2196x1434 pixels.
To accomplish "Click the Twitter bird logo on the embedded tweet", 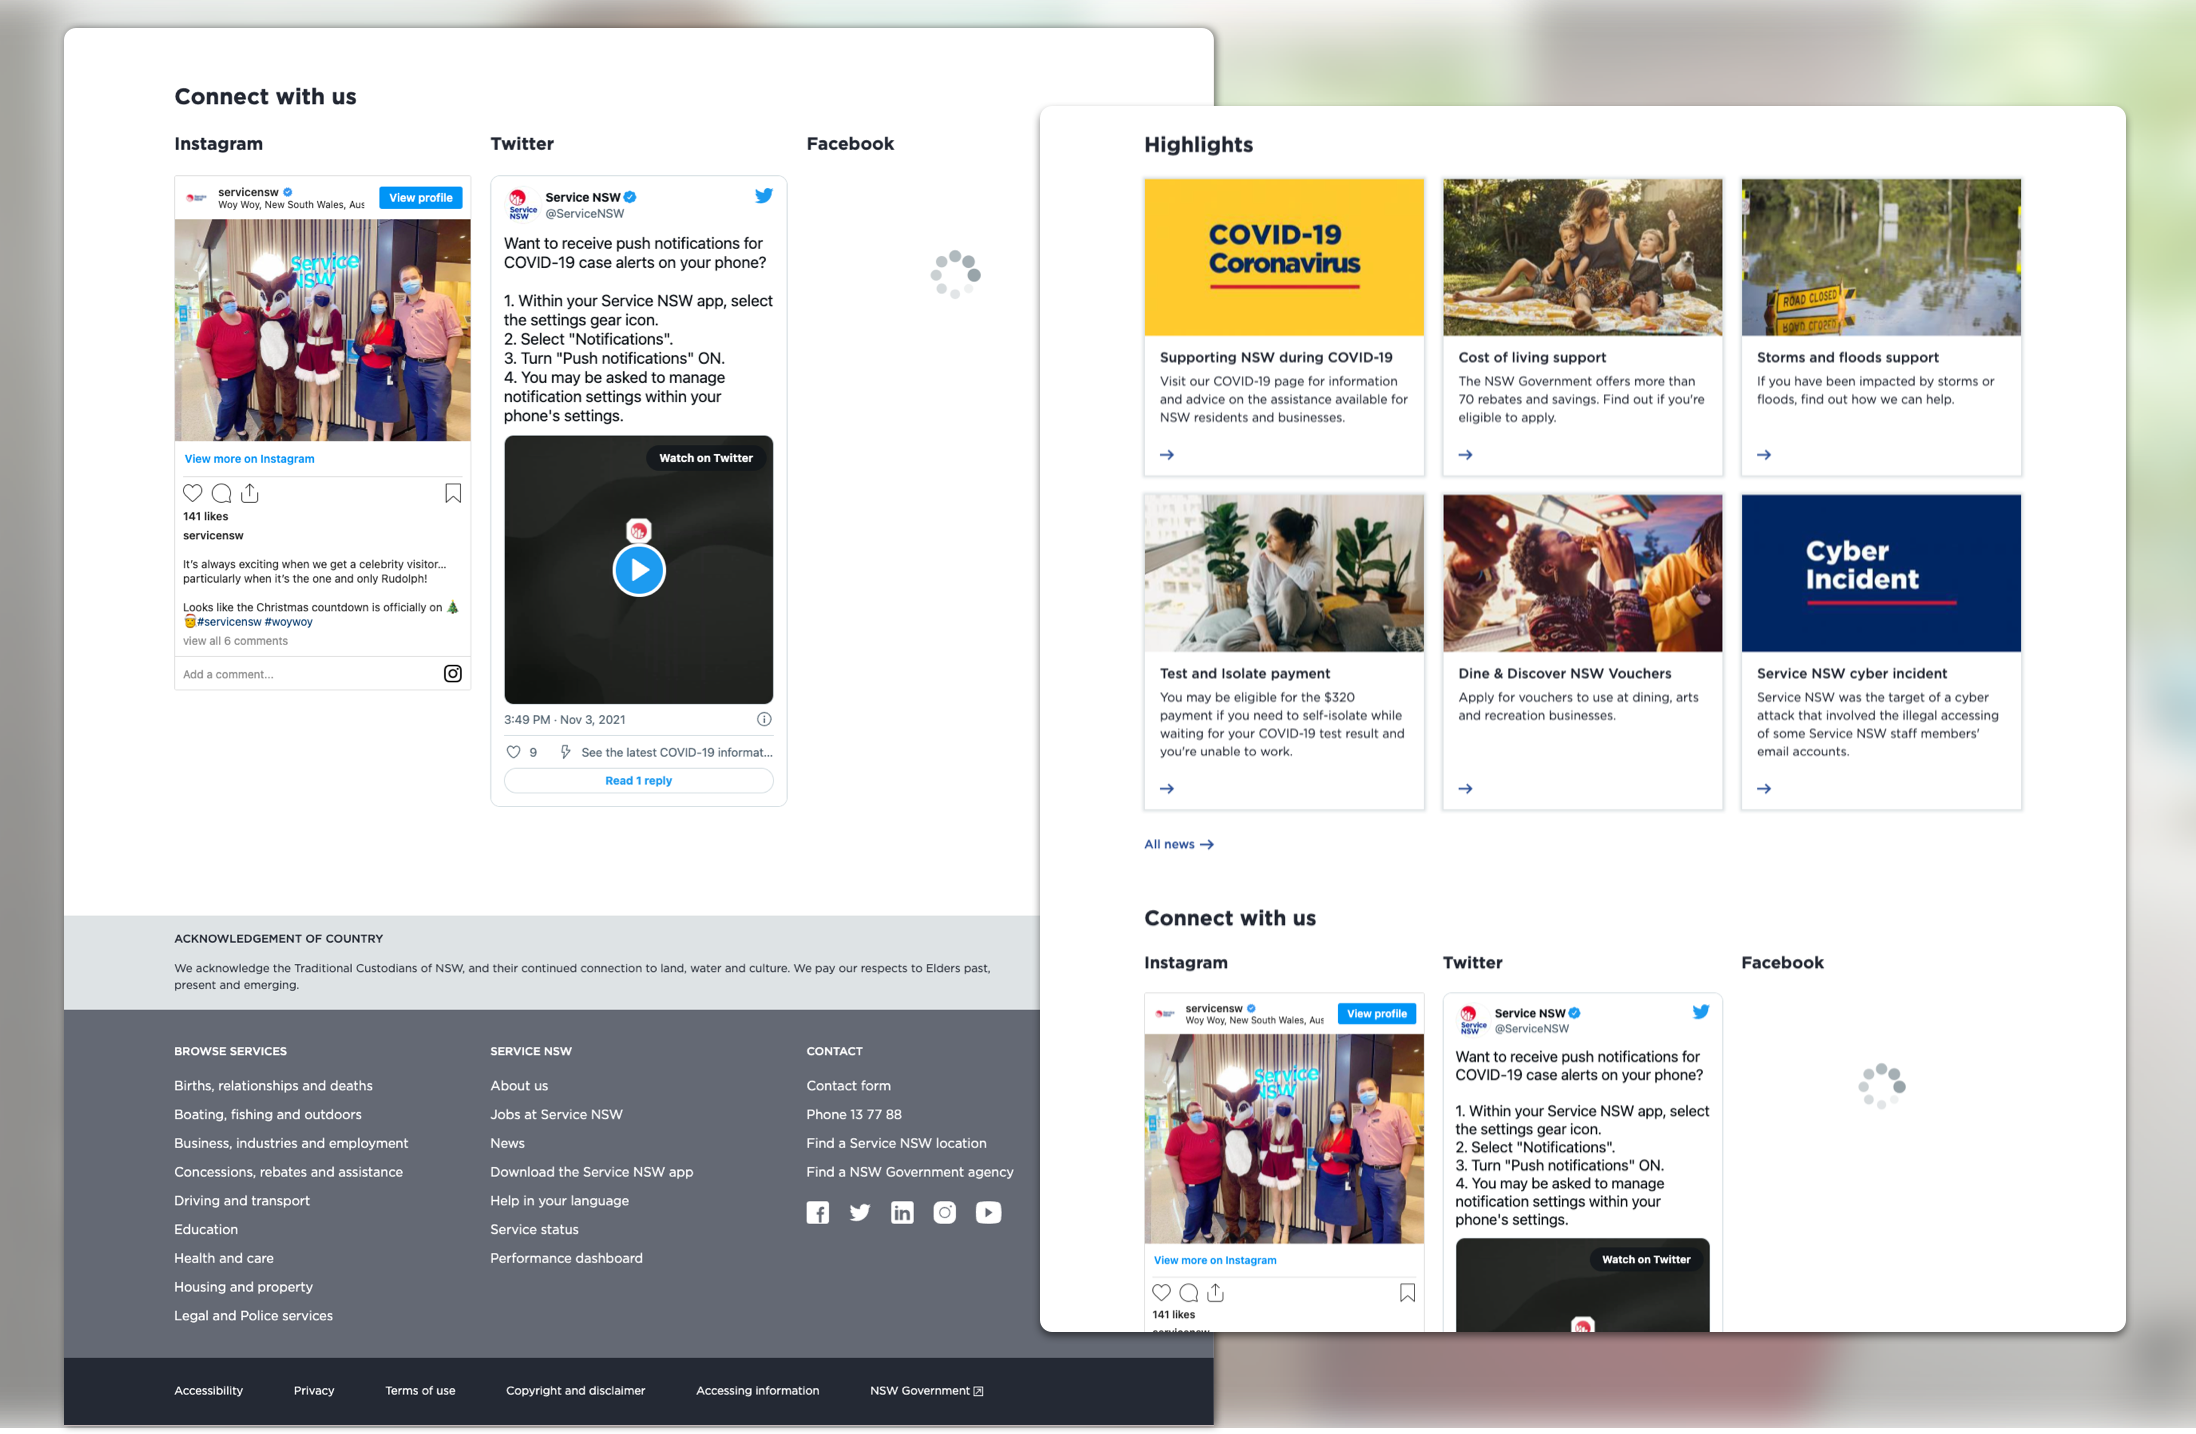I will pyautogui.click(x=764, y=196).
